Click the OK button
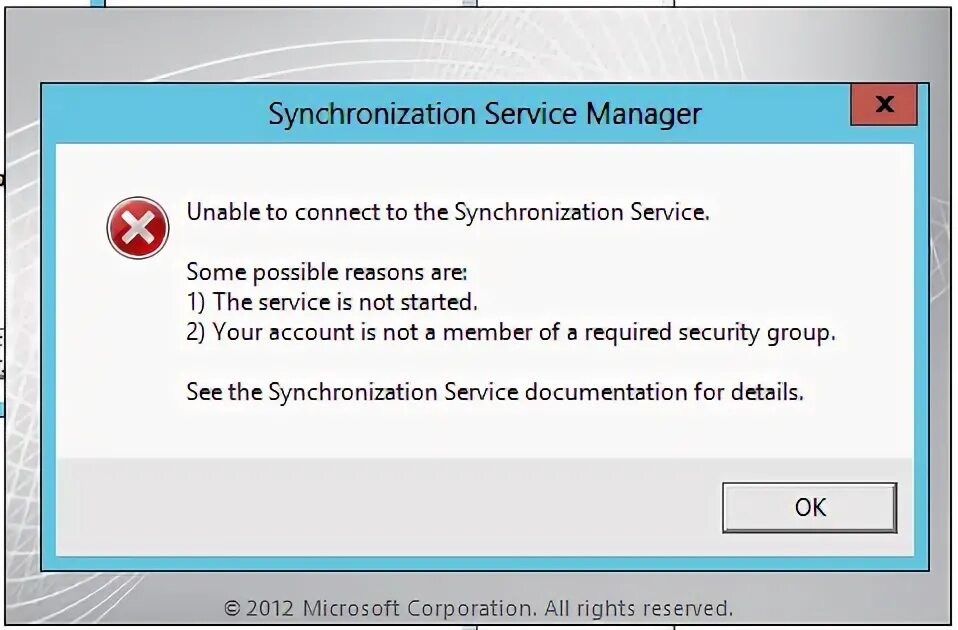Image resolution: width=958 pixels, height=630 pixels. 809,507
